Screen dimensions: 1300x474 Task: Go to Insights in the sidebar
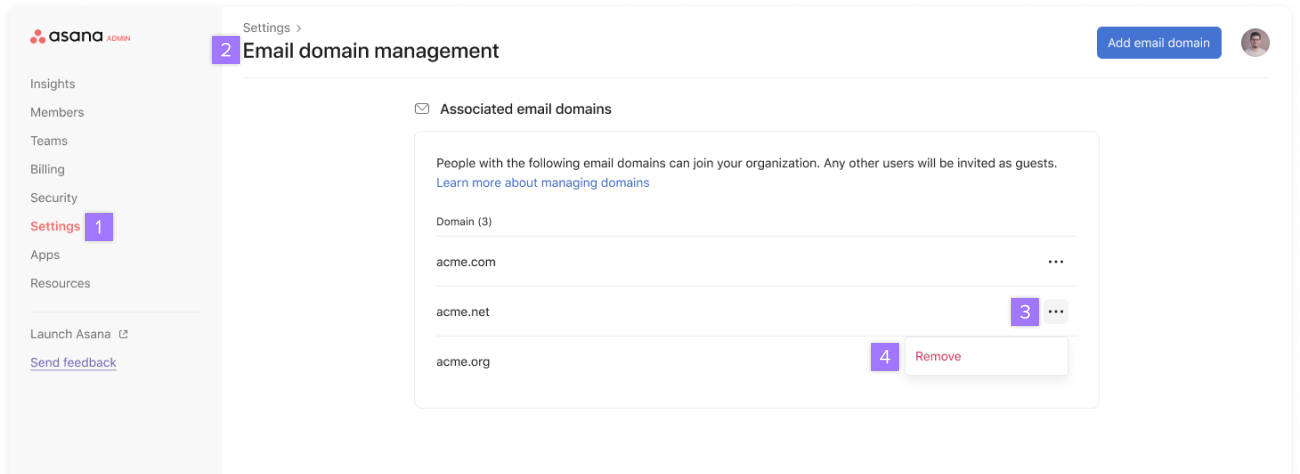point(53,84)
